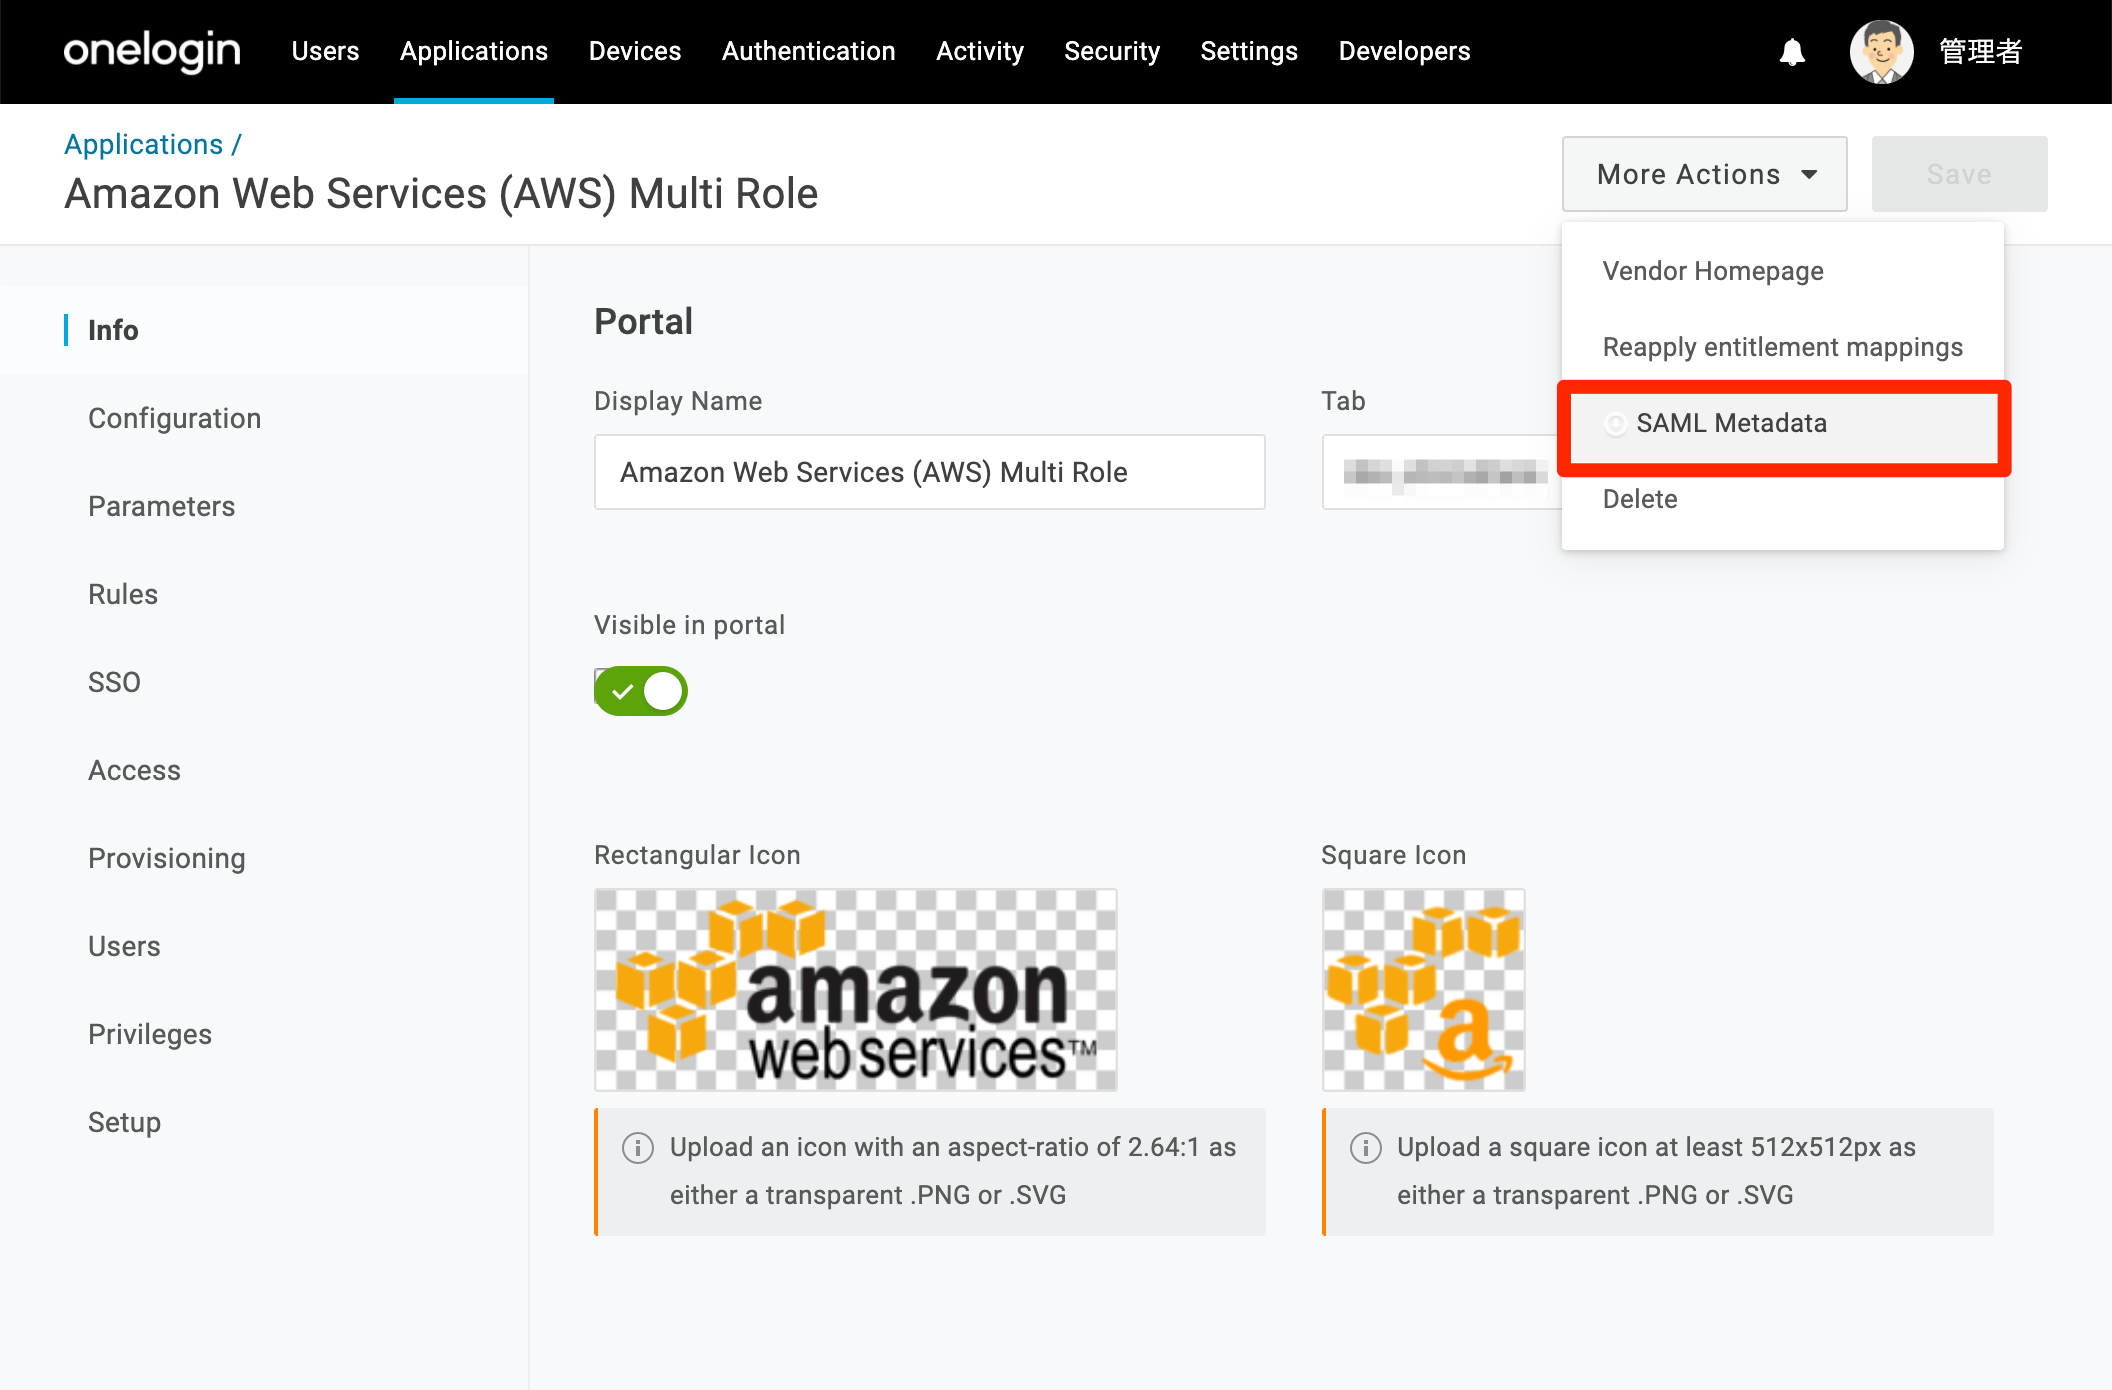Open the Activity menu
2112x1390 pixels.
point(980,51)
